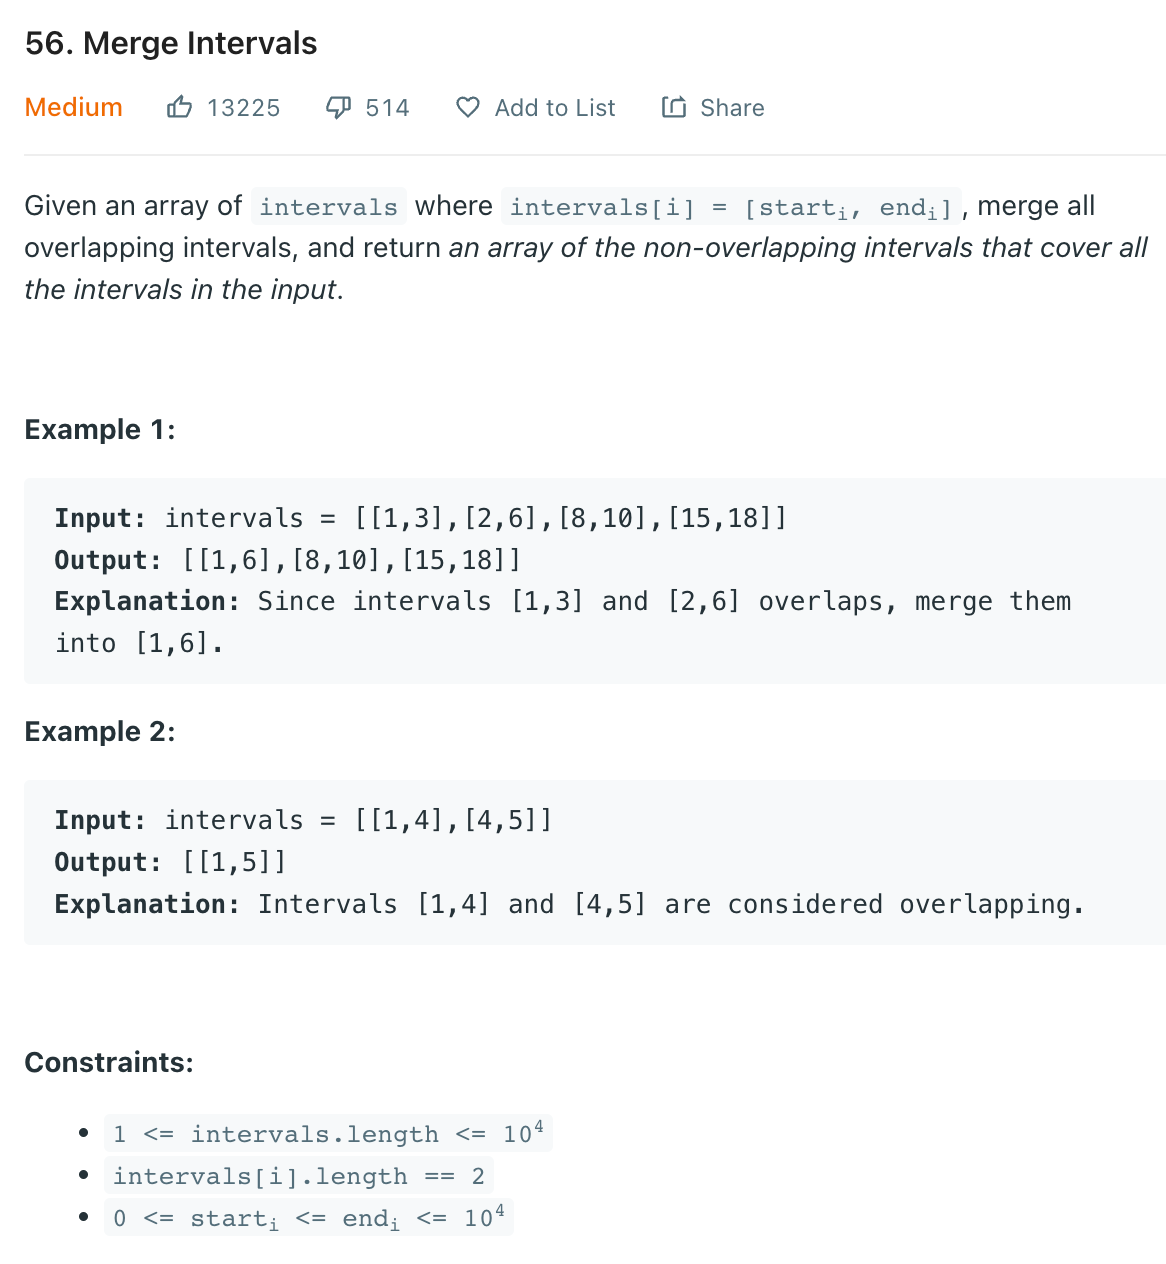Click the '56. Merge Intervals' title
This screenshot has width=1166, height=1264.
pyautogui.click(x=171, y=43)
